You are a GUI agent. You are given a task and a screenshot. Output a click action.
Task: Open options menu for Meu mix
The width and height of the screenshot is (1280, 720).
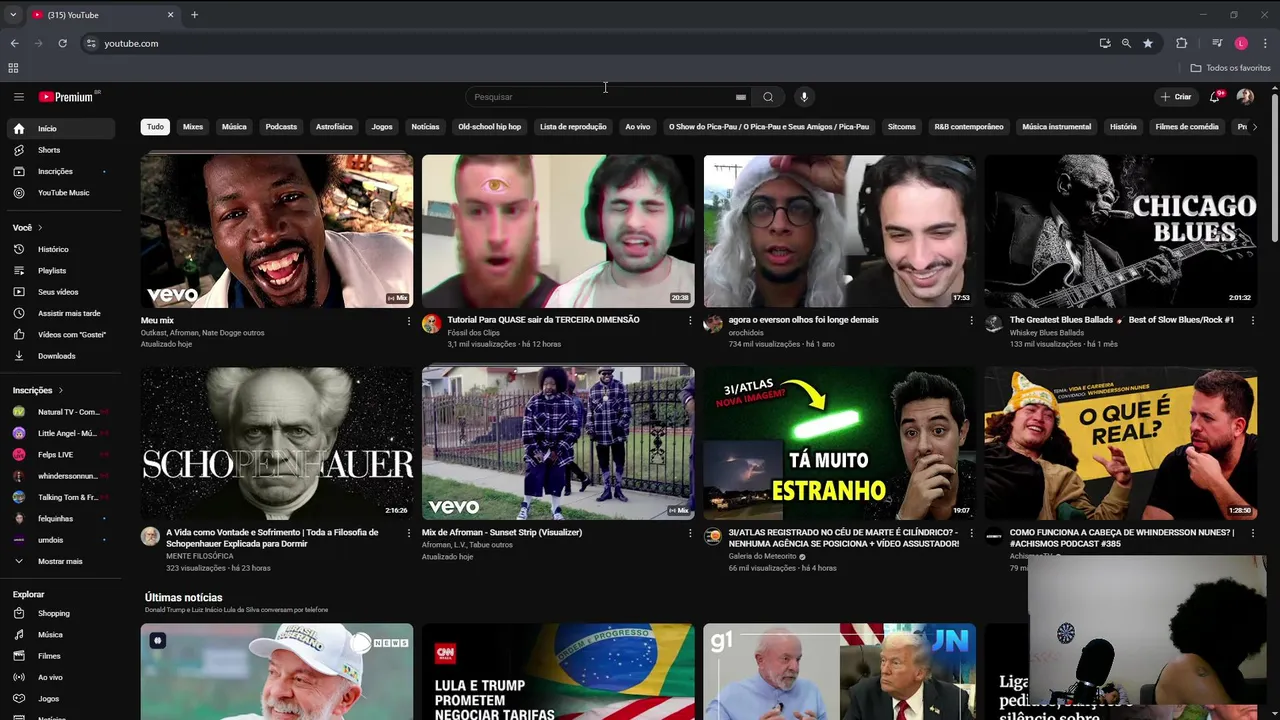point(408,321)
